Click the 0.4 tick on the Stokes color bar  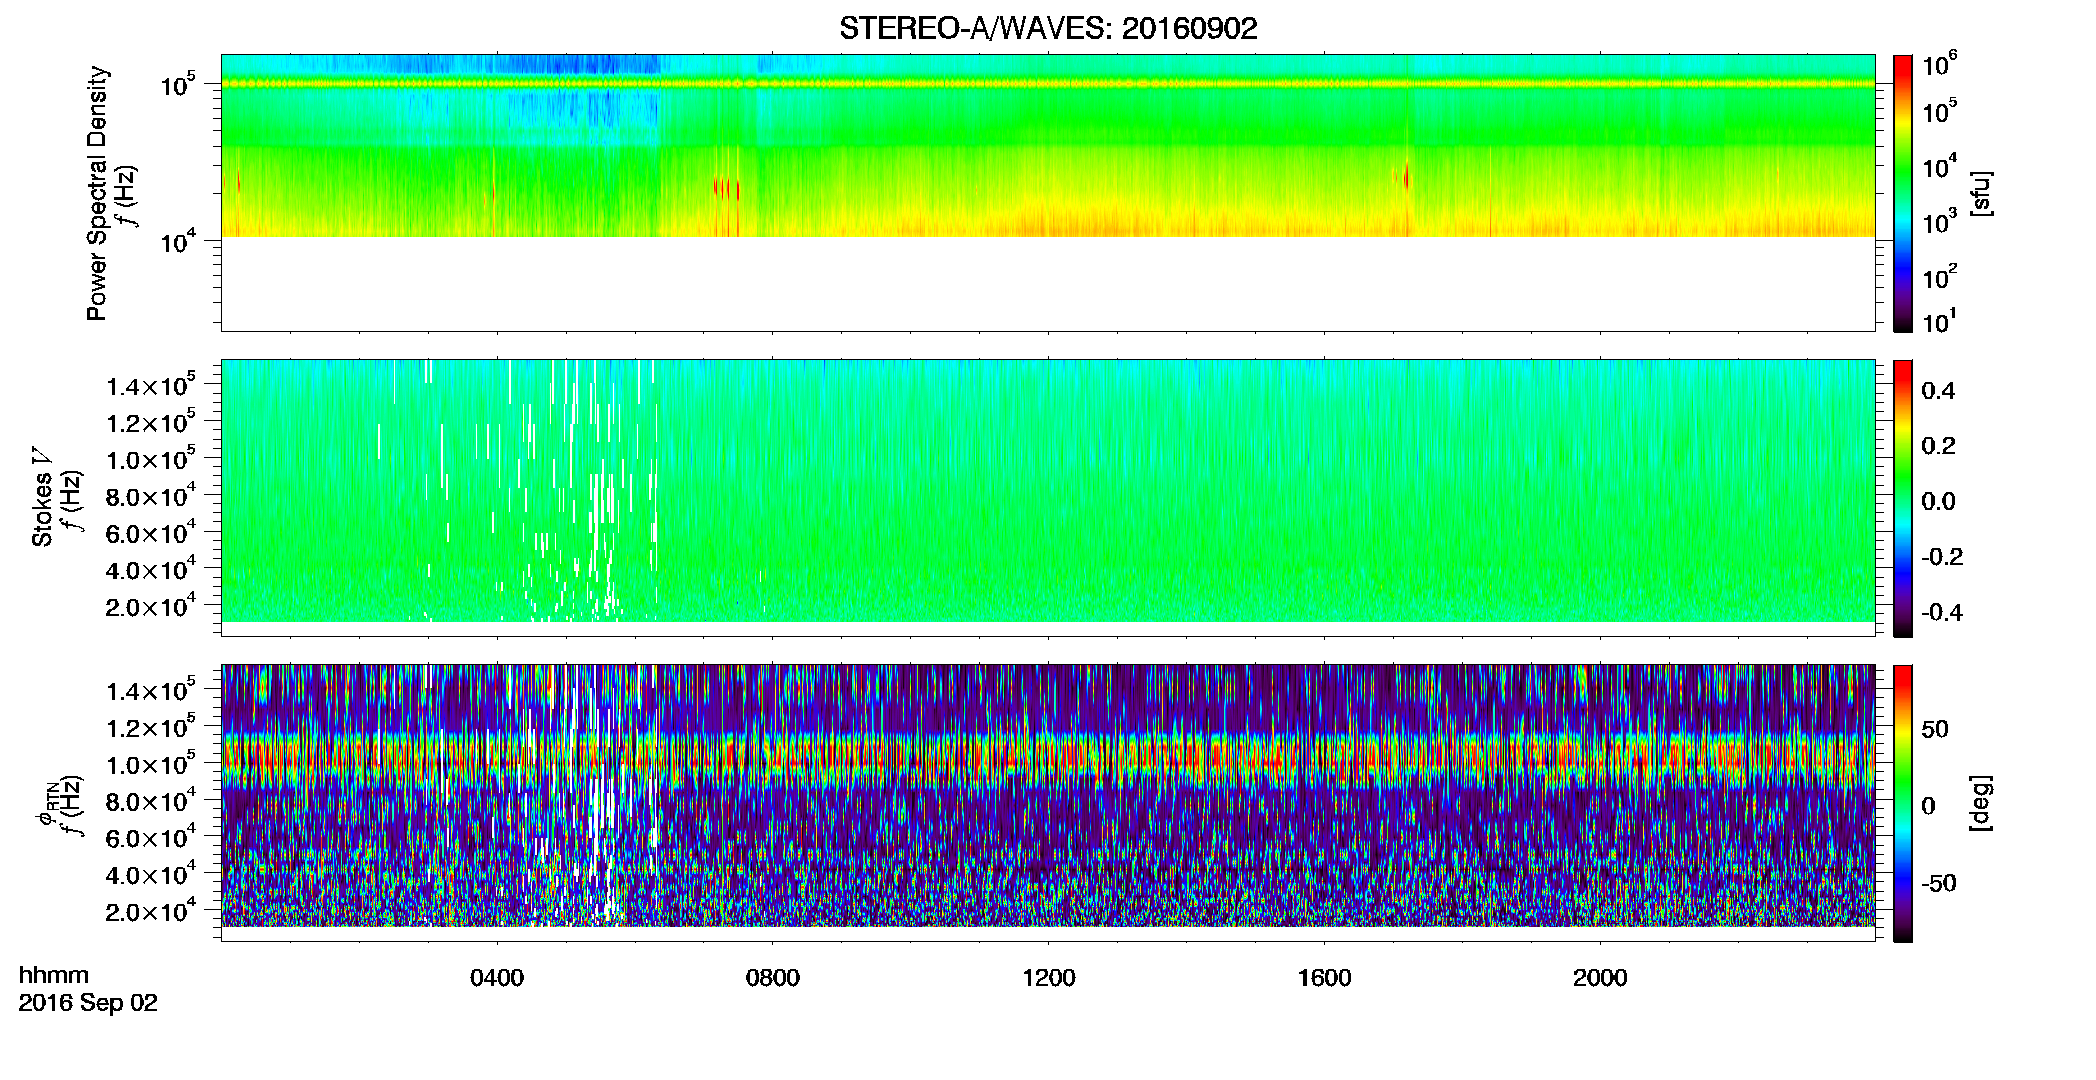(x=1938, y=391)
